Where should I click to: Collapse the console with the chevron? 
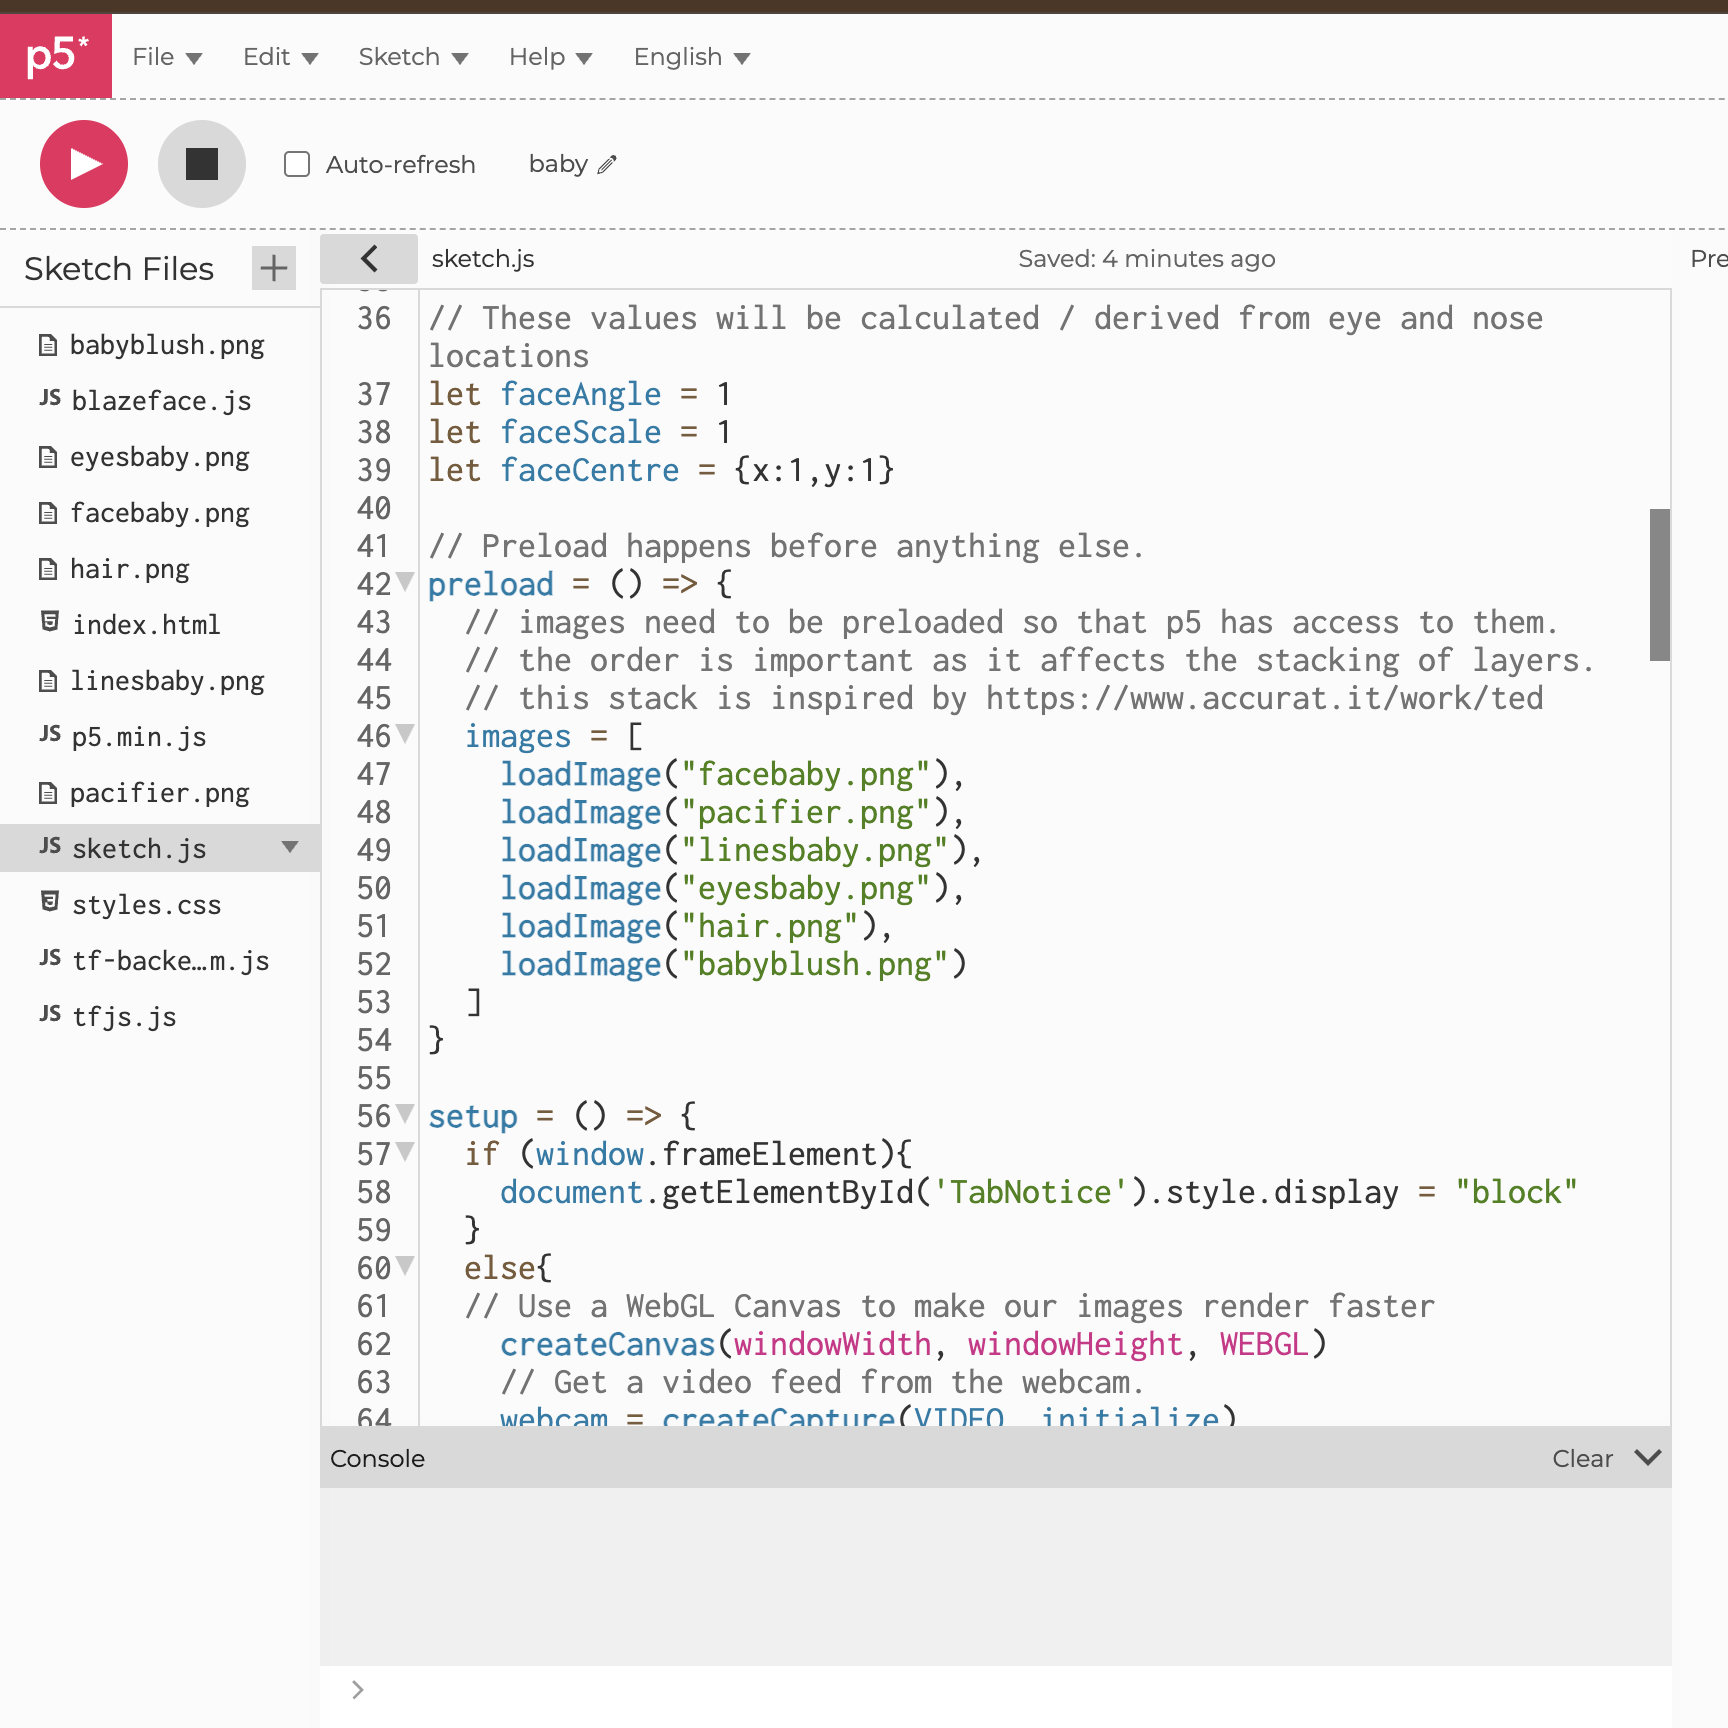(x=1648, y=1458)
